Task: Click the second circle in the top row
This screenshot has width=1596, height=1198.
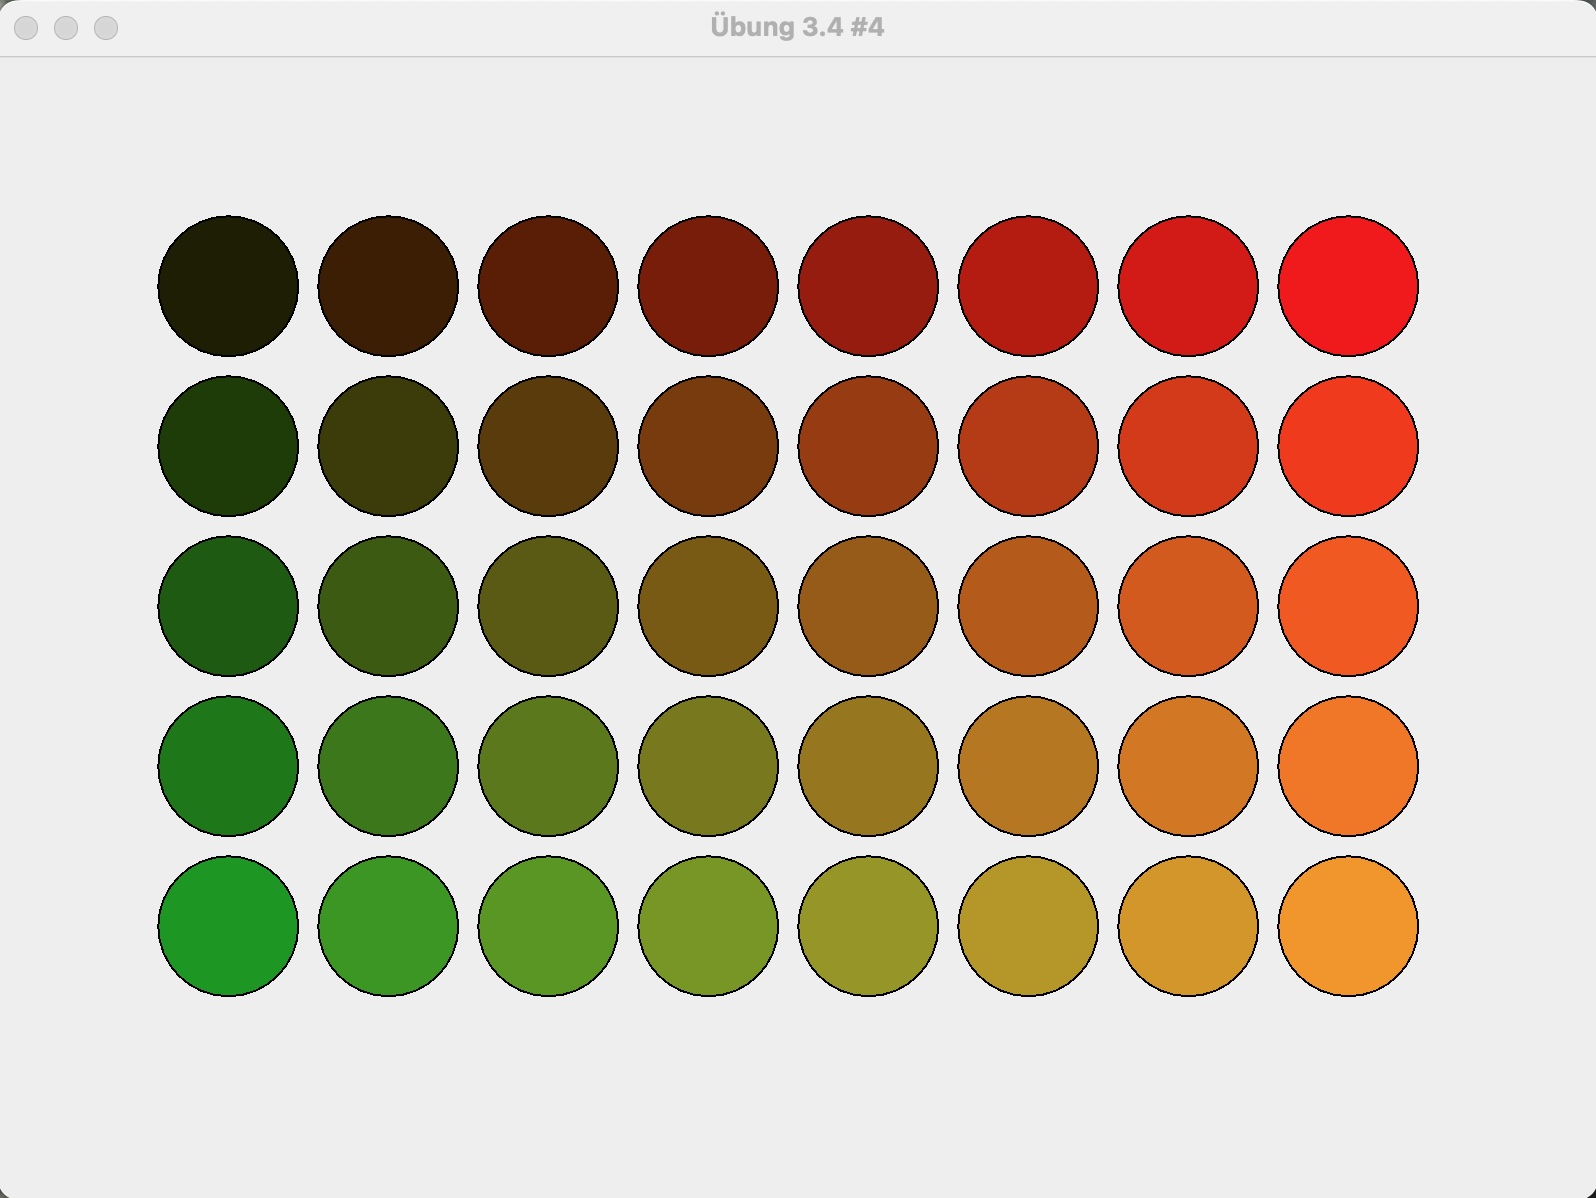Action: (x=388, y=286)
